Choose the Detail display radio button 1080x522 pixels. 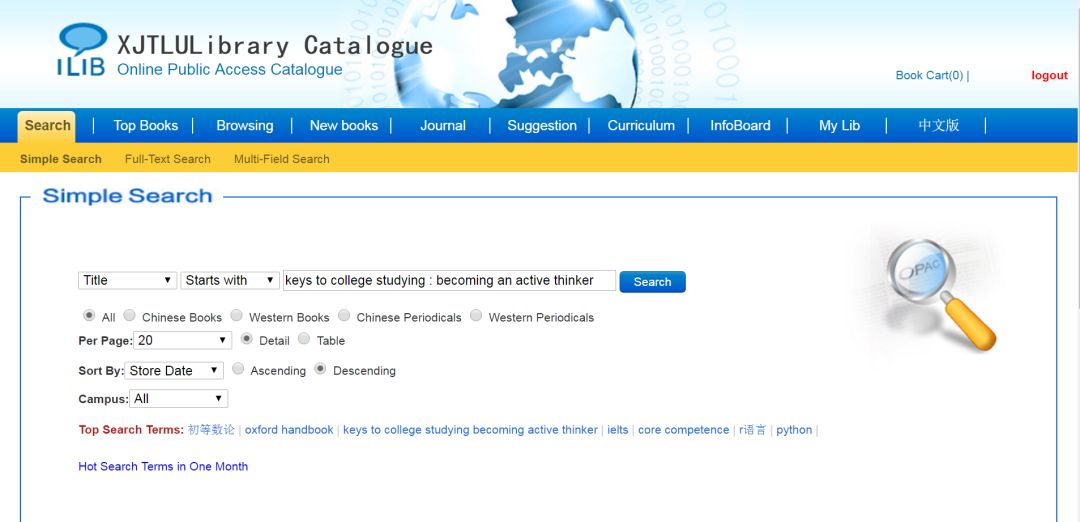pyautogui.click(x=247, y=338)
